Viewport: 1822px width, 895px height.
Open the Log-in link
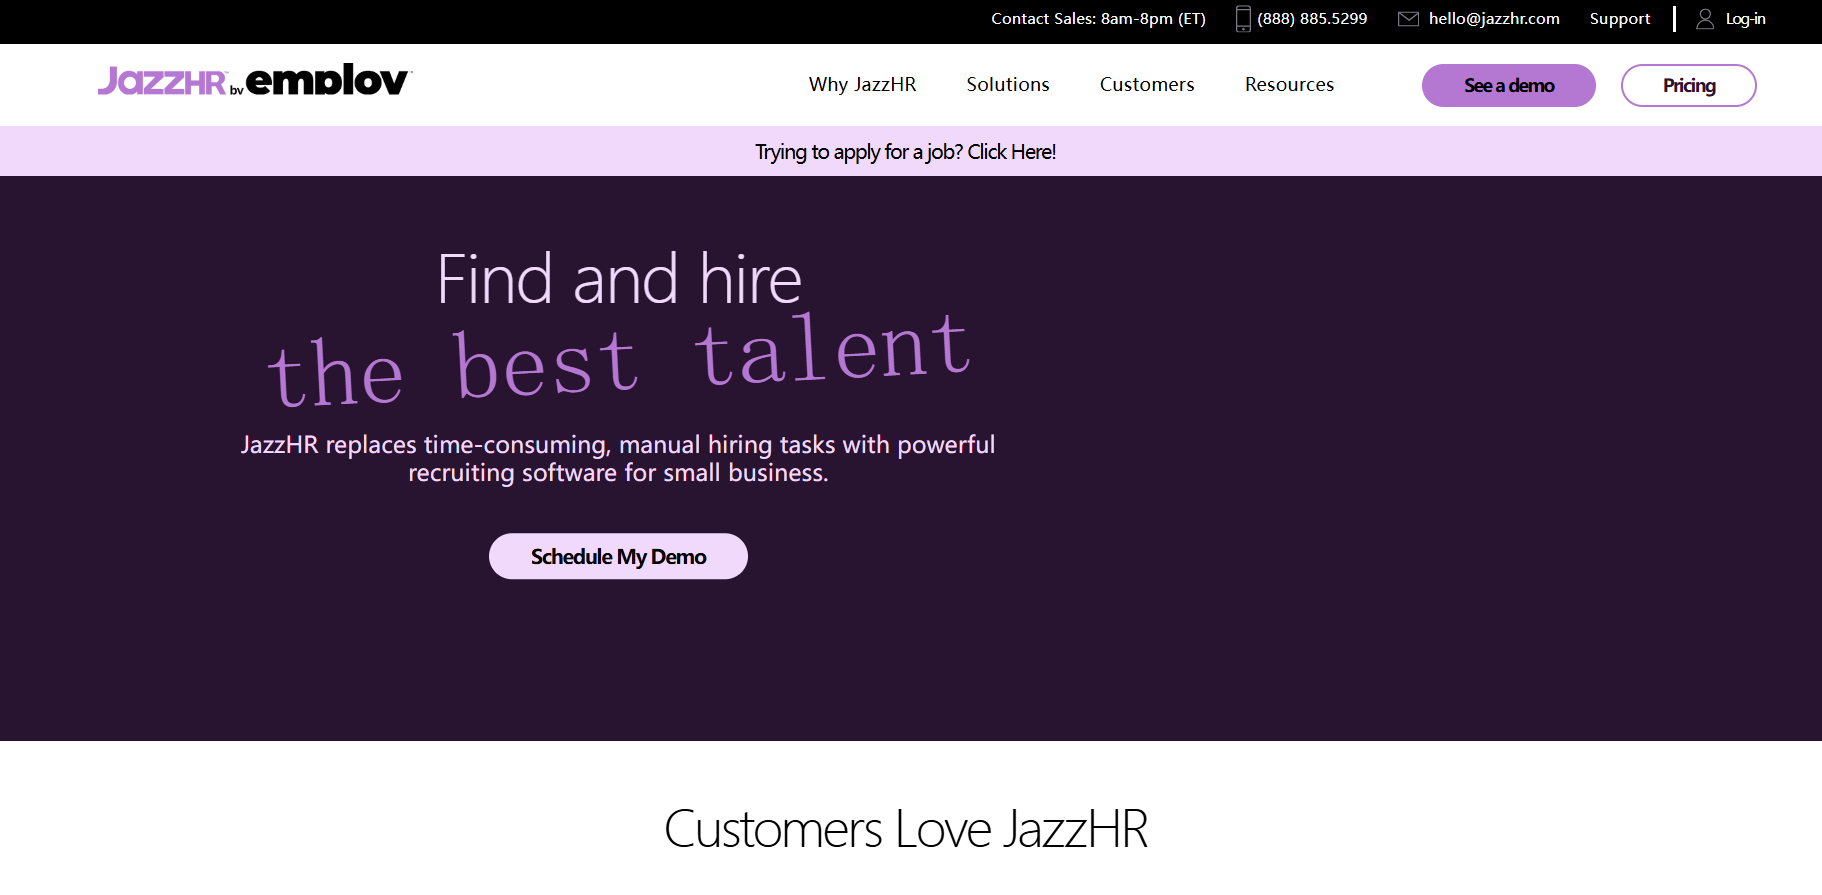tap(1745, 19)
